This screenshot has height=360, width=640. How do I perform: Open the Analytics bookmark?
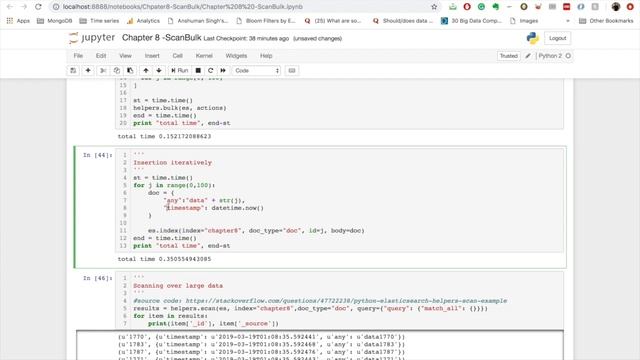[x=143, y=21]
